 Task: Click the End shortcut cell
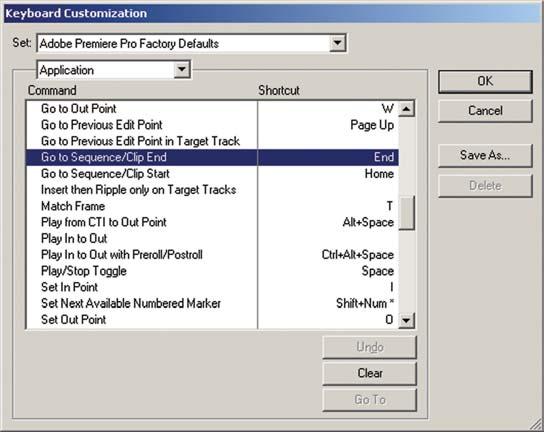(328, 158)
